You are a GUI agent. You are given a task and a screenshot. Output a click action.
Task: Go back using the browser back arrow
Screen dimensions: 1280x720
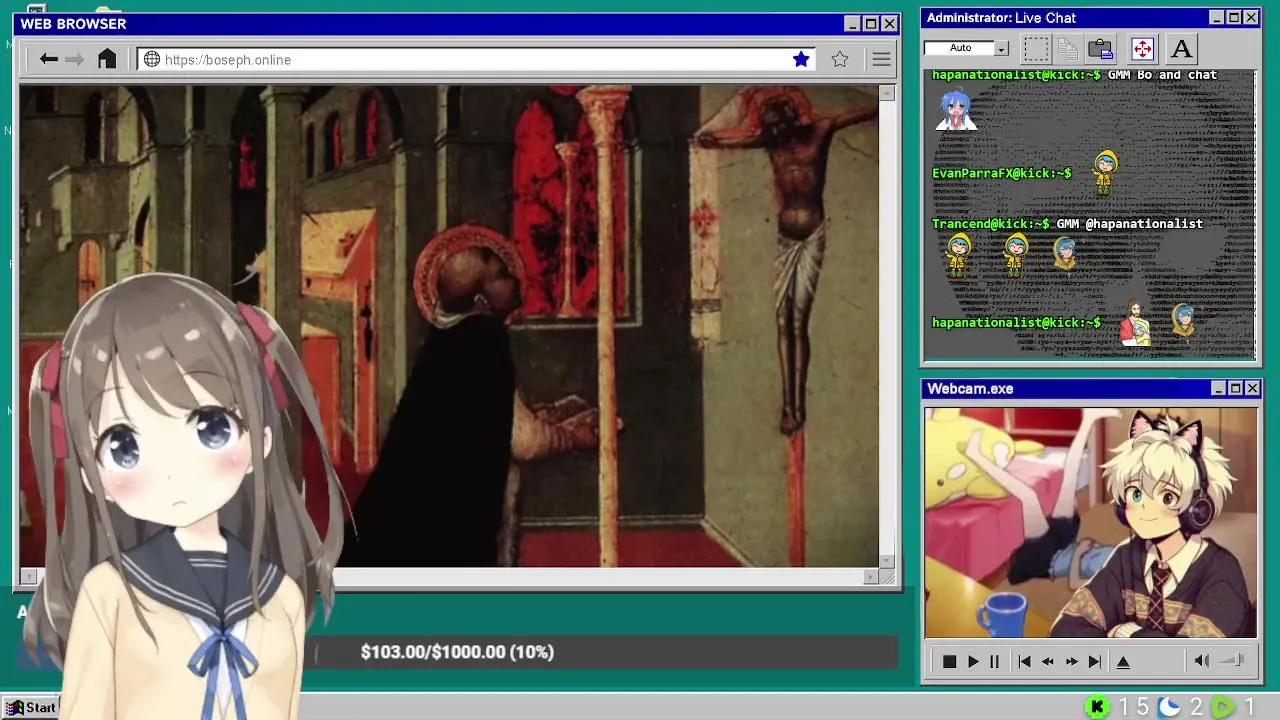coord(48,59)
